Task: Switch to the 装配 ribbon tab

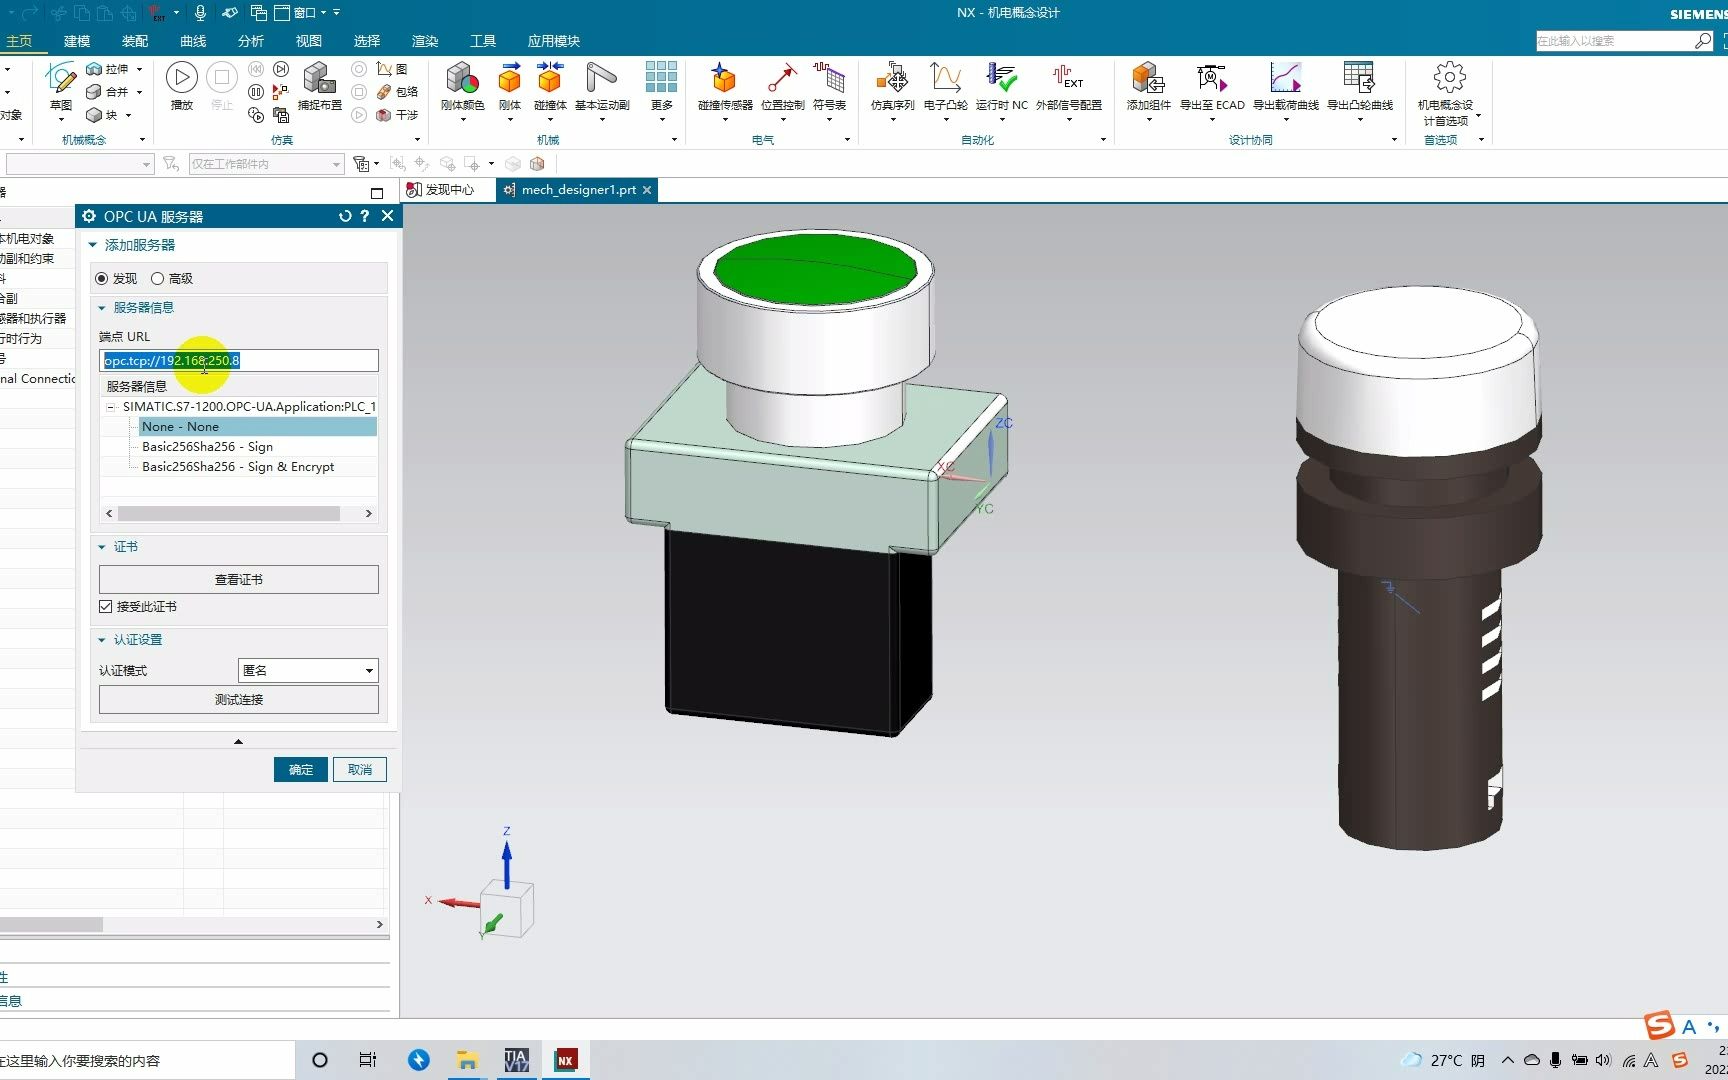Action: 135,41
